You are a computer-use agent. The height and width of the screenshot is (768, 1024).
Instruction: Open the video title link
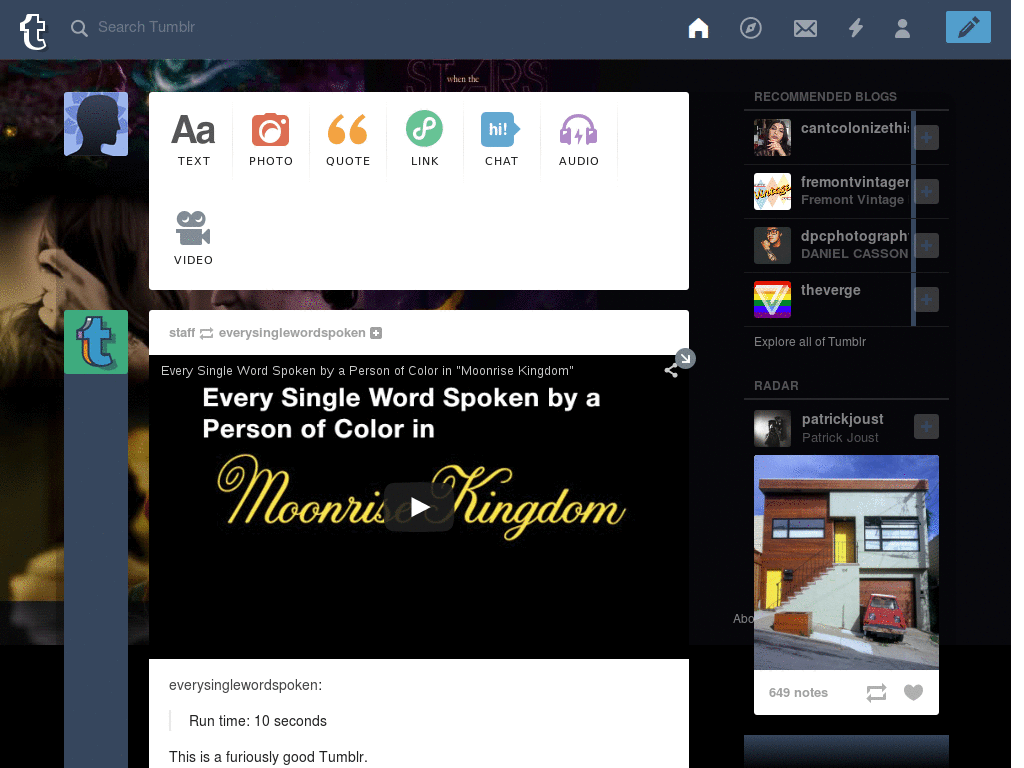click(x=367, y=371)
